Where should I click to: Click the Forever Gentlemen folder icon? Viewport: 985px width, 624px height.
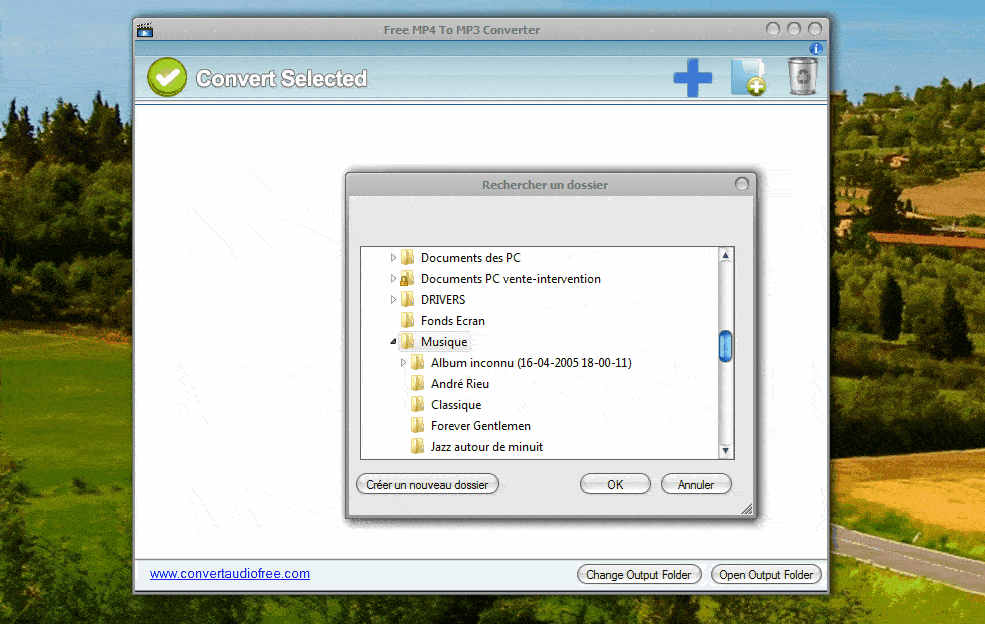[x=418, y=425]
